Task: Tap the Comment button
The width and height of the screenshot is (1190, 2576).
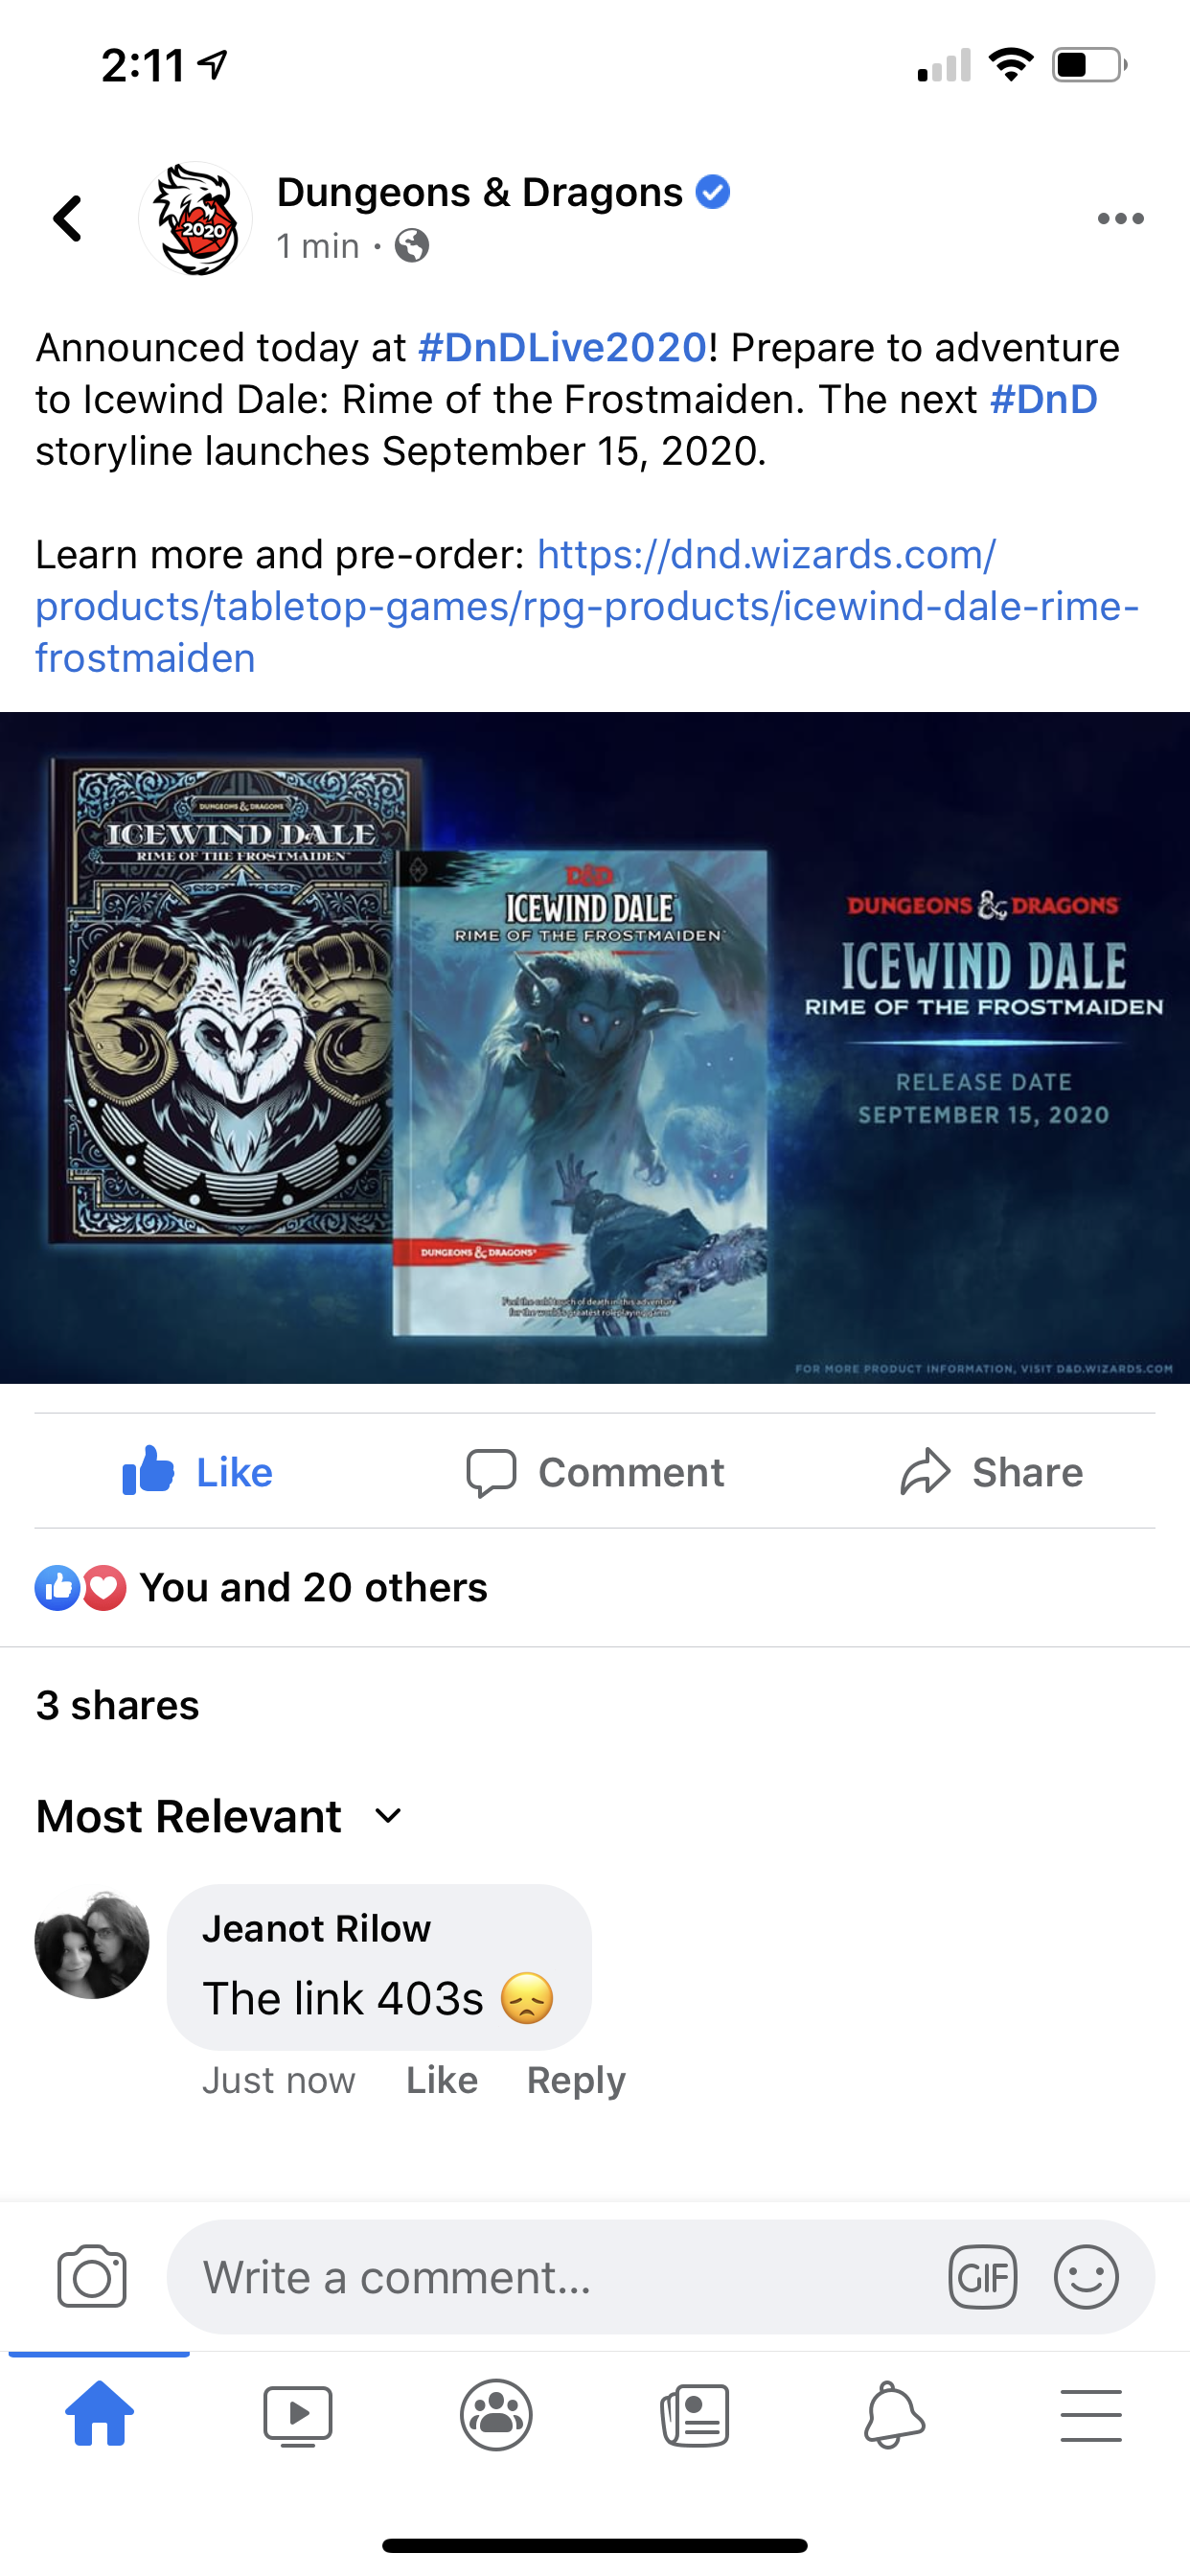Action: click(595, 1472)
